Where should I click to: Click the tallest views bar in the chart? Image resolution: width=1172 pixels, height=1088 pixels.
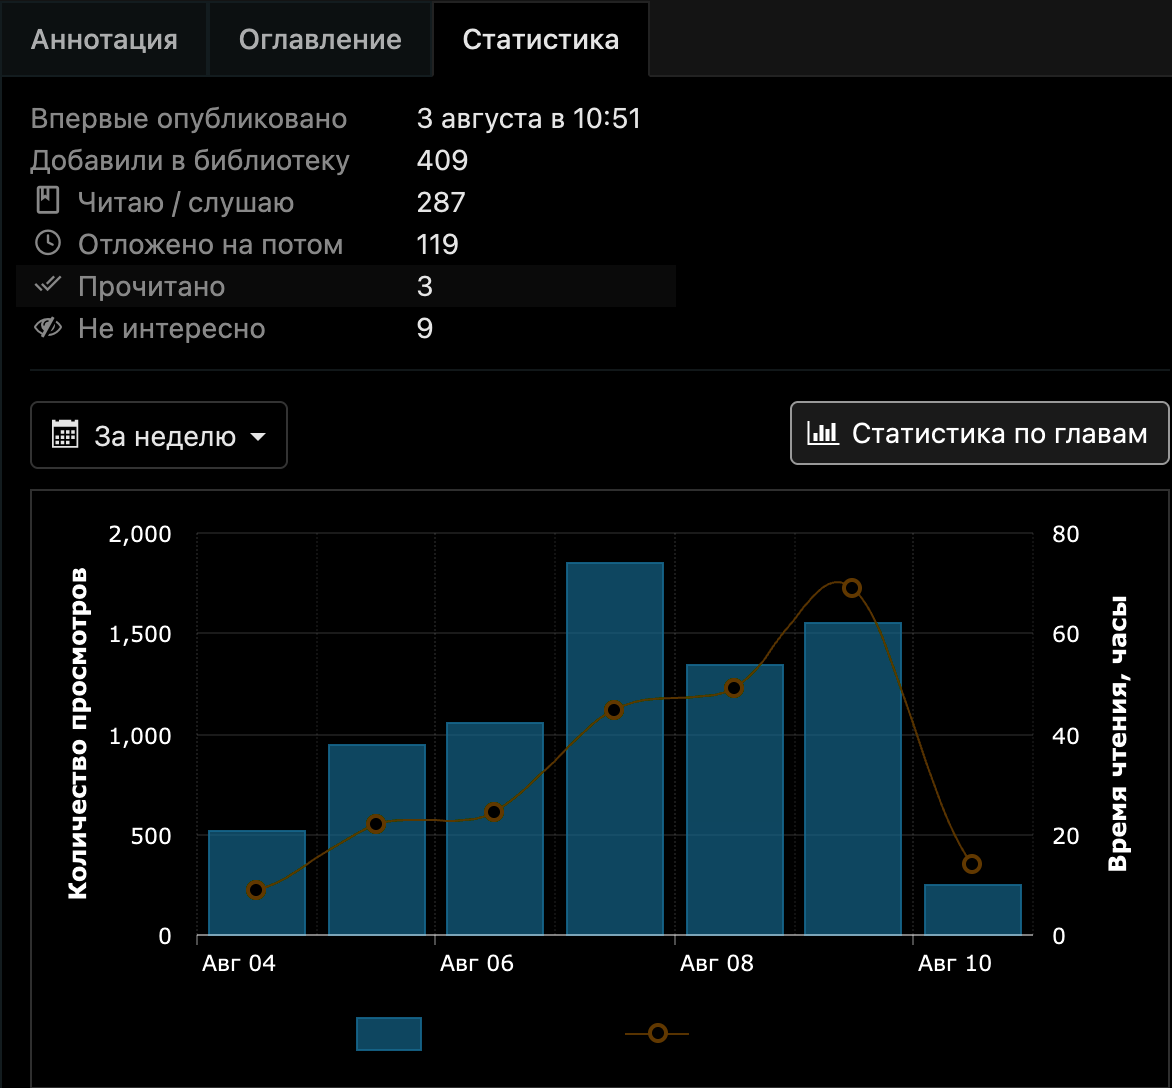coord(614,748)
